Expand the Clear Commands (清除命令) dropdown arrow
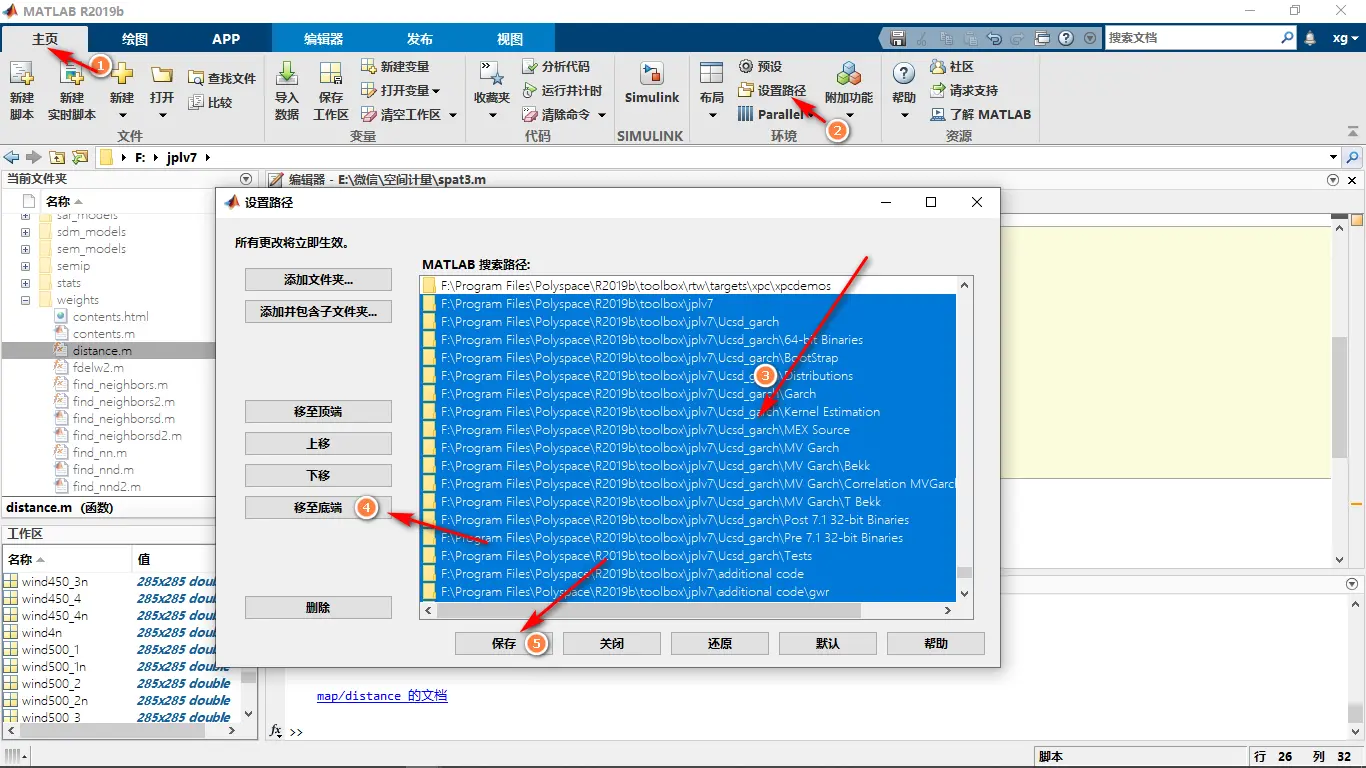Image resolution: width=1366 pixels, height=768 pixels. click(602, 115)
